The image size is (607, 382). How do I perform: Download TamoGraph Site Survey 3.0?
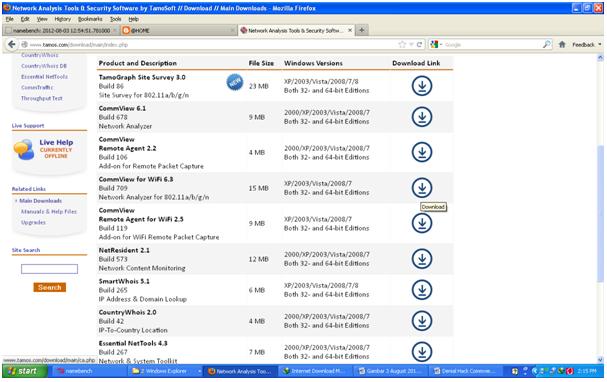422,86
